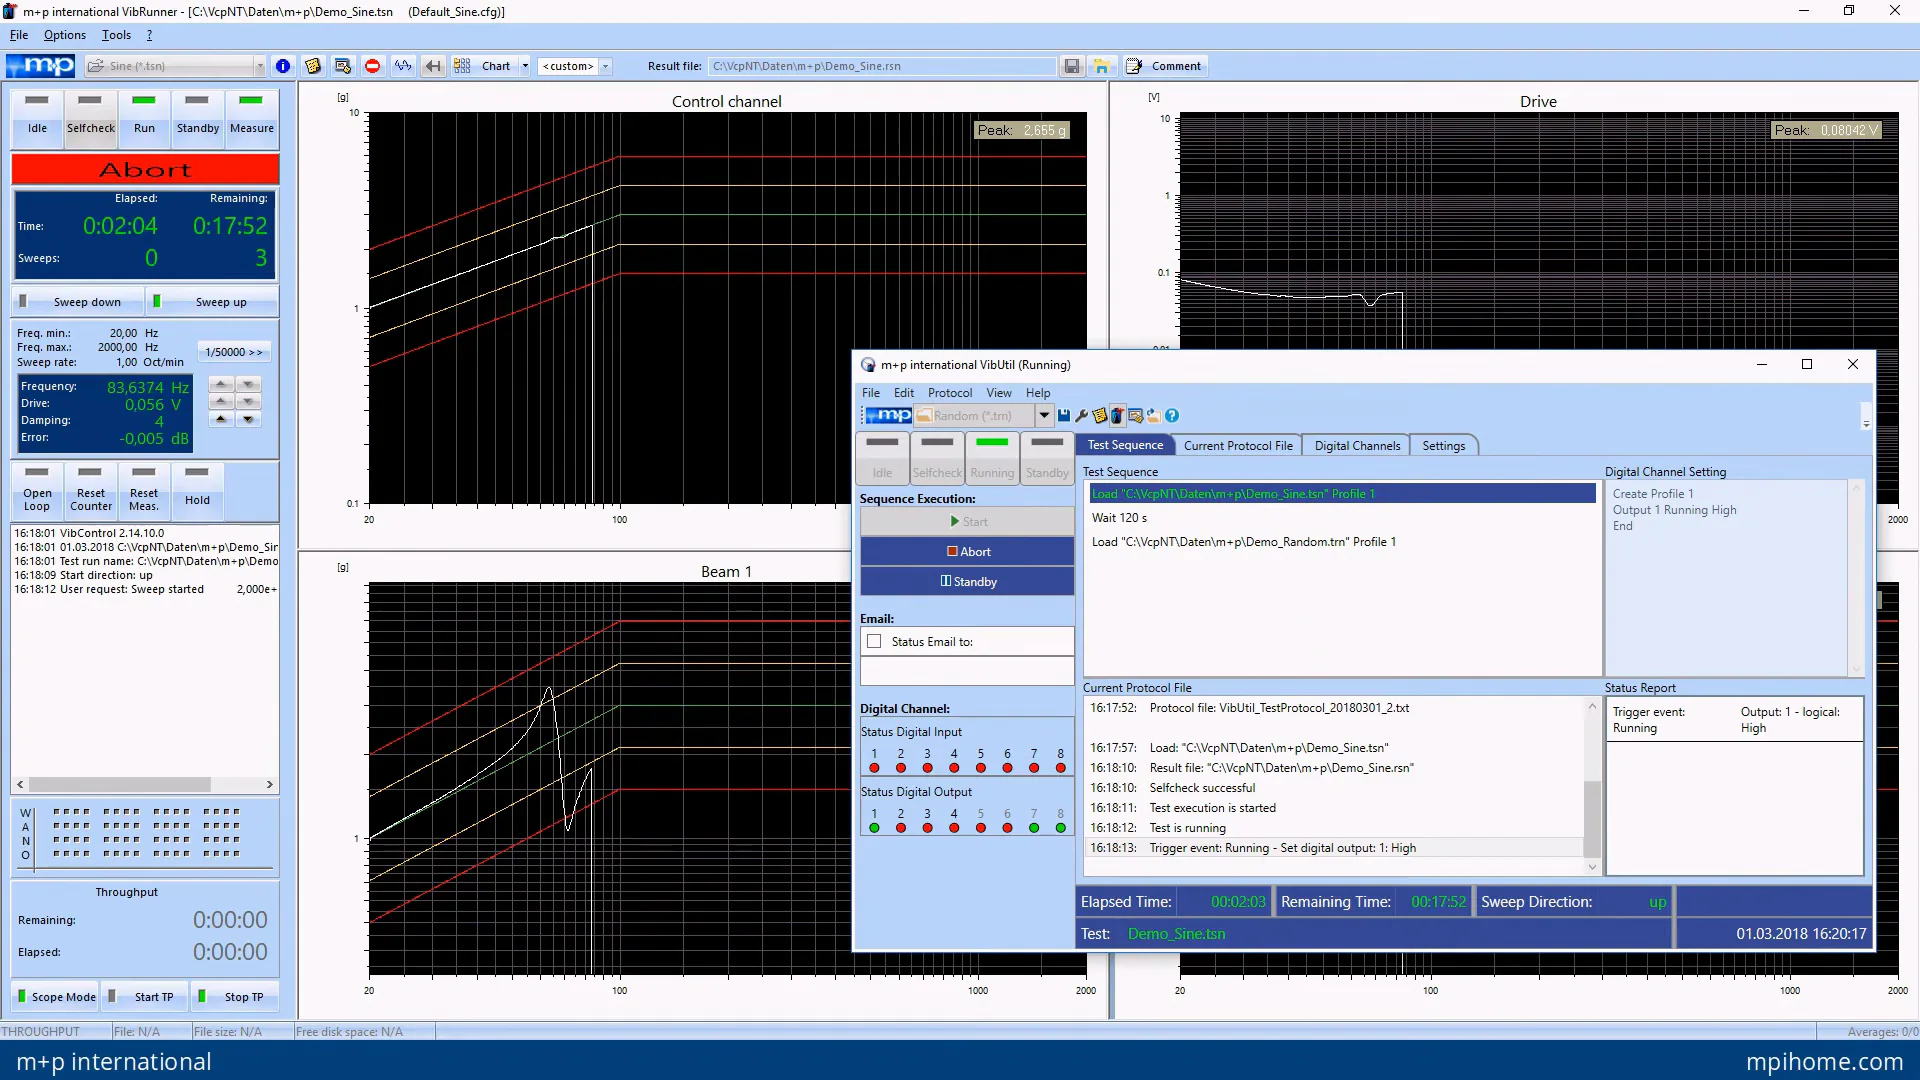
Task: Click the top-left up arrow stepper beside Frequency
Action: coord(221,384)
